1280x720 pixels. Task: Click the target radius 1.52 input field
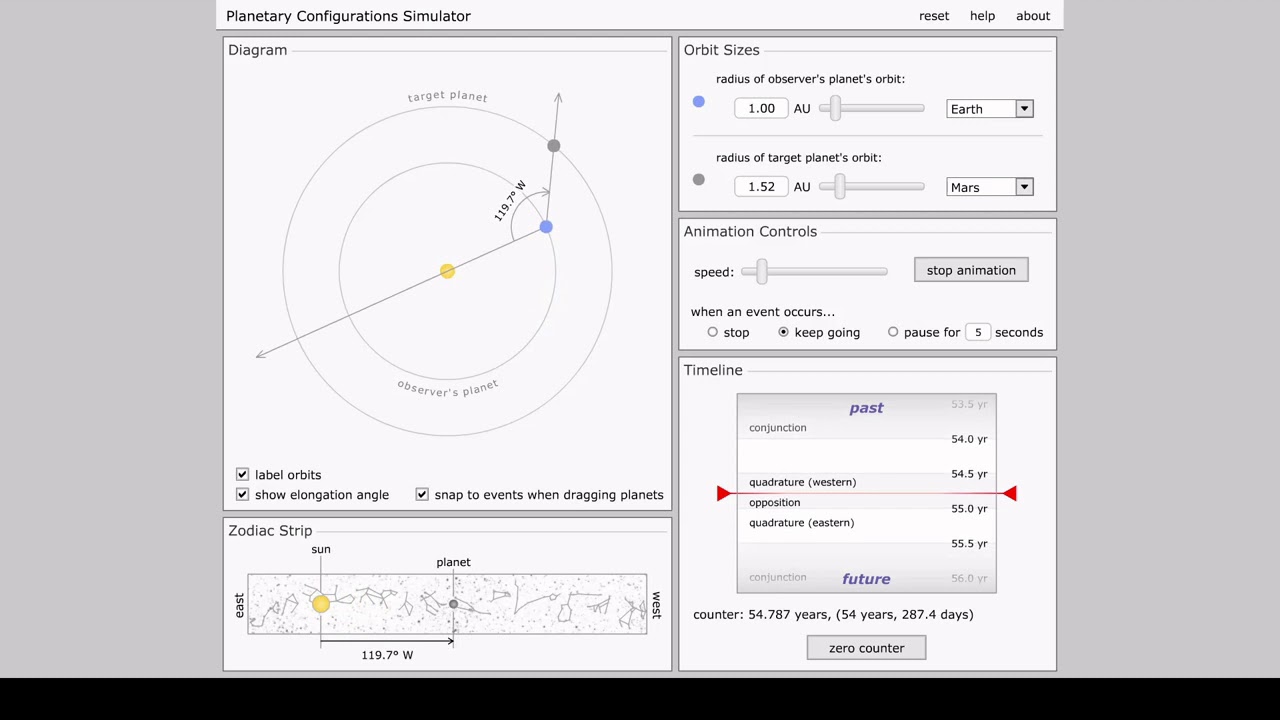point(761,187)
